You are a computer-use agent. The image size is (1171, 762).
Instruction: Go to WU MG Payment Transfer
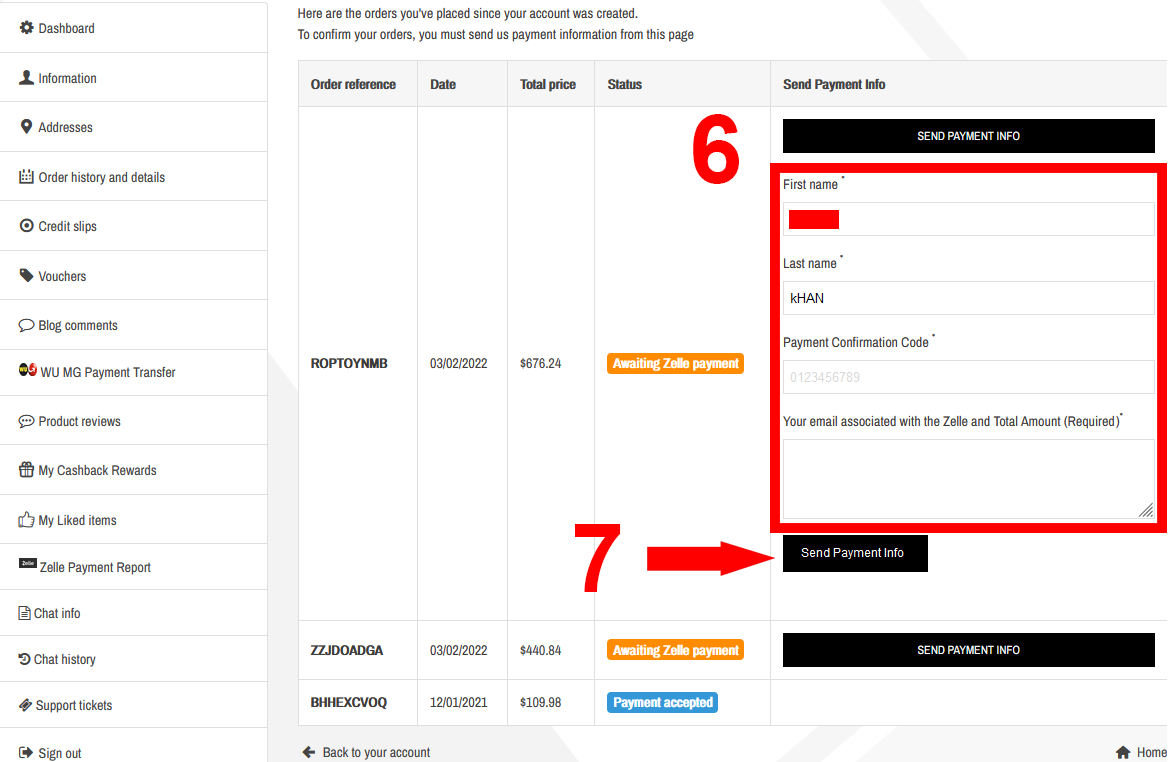pyautogui.click(x=107, y=372)
